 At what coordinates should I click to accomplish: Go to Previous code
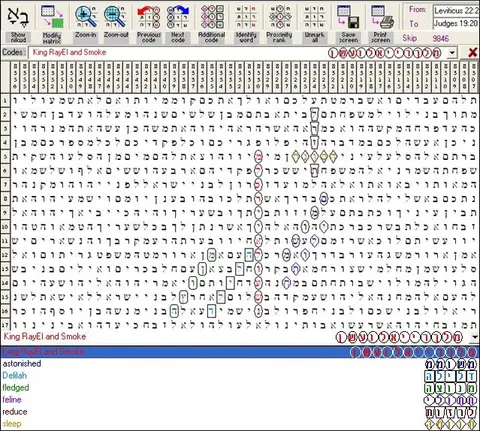pos(149,17)
